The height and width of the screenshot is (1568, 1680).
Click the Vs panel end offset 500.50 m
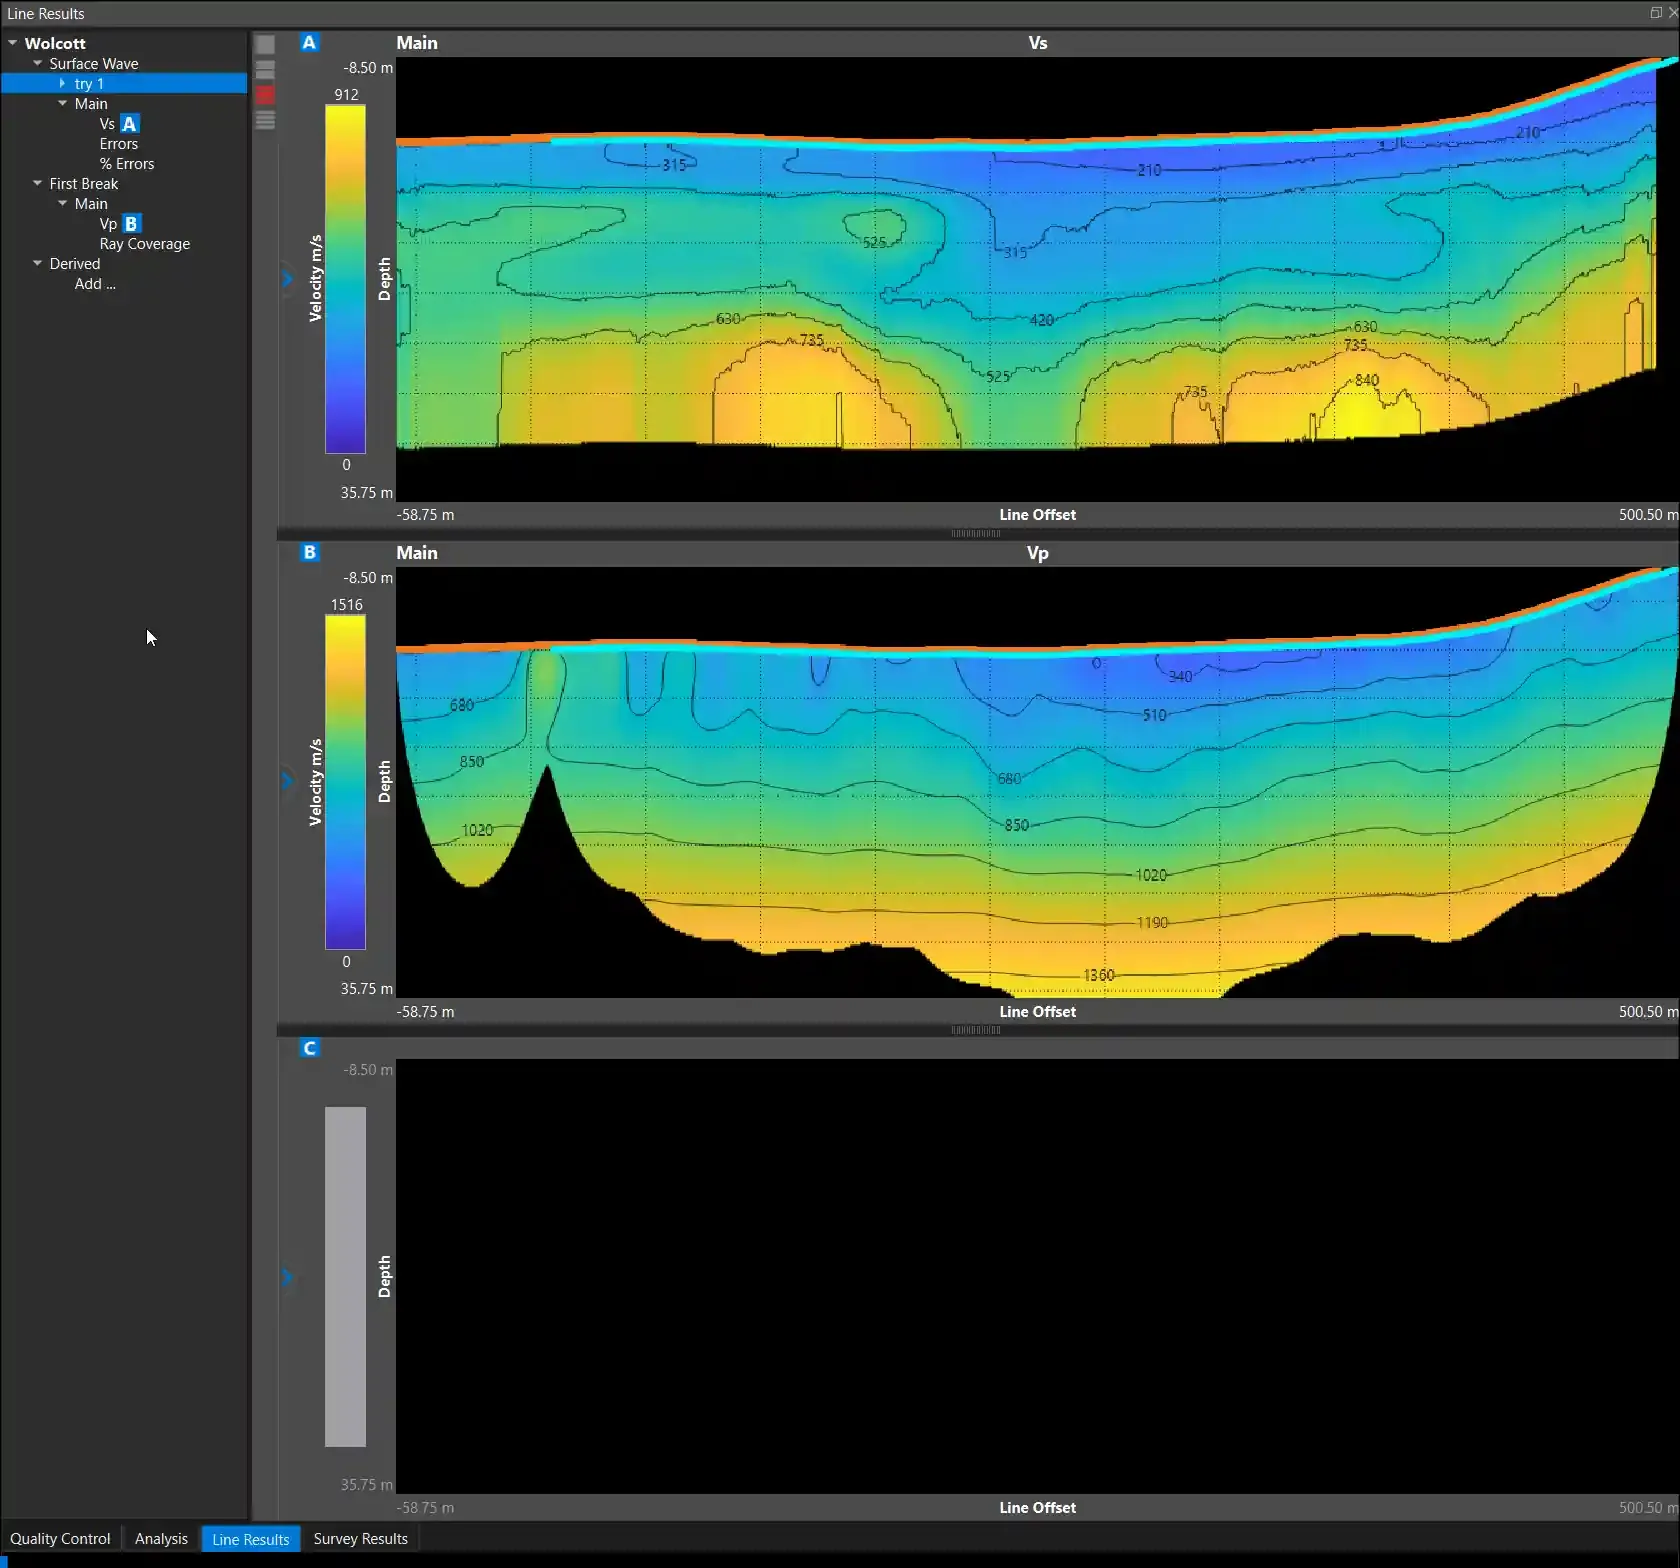[1648, 515]
